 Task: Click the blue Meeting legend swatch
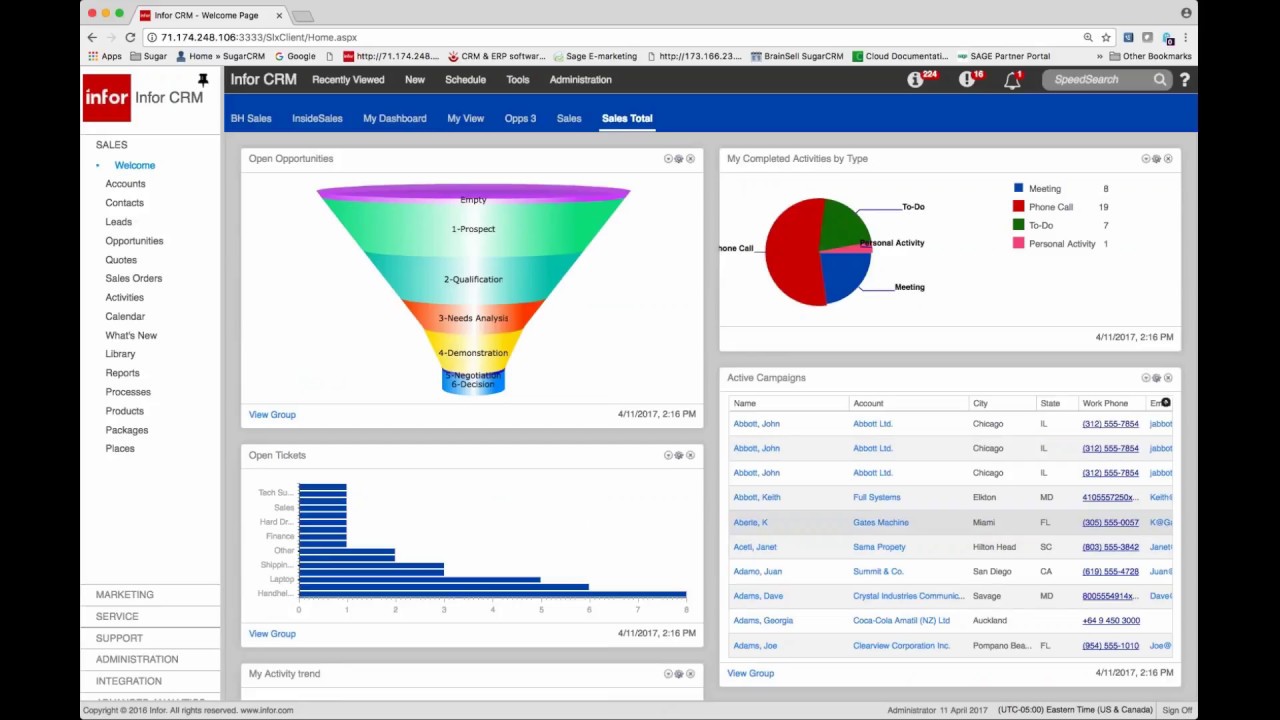(x=1018, y=188)
